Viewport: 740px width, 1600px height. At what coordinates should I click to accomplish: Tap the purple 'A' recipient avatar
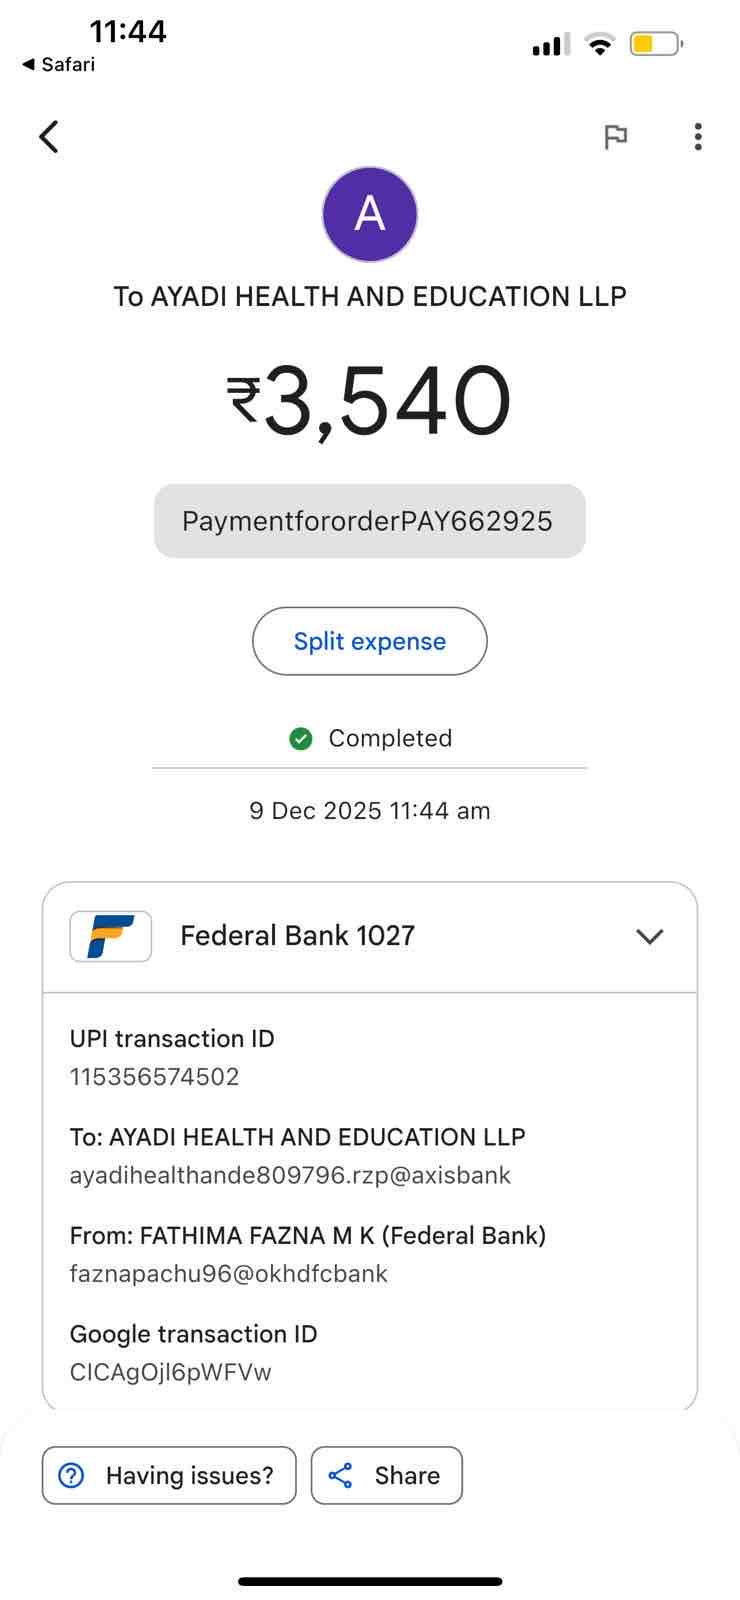pos(370,214)
